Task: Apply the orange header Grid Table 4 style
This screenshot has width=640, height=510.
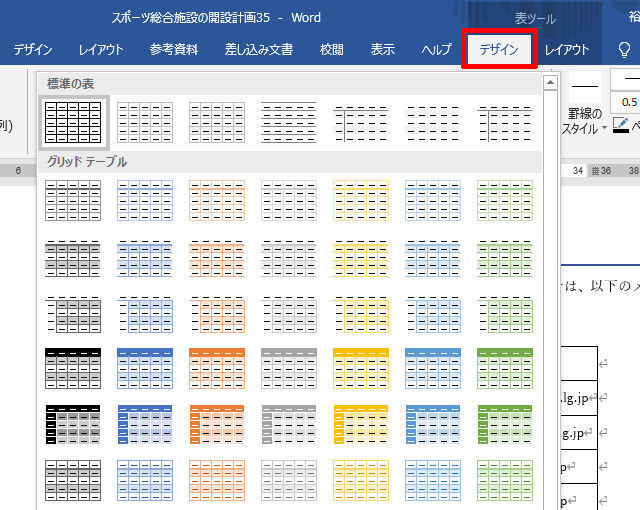Action: [217, 368]
